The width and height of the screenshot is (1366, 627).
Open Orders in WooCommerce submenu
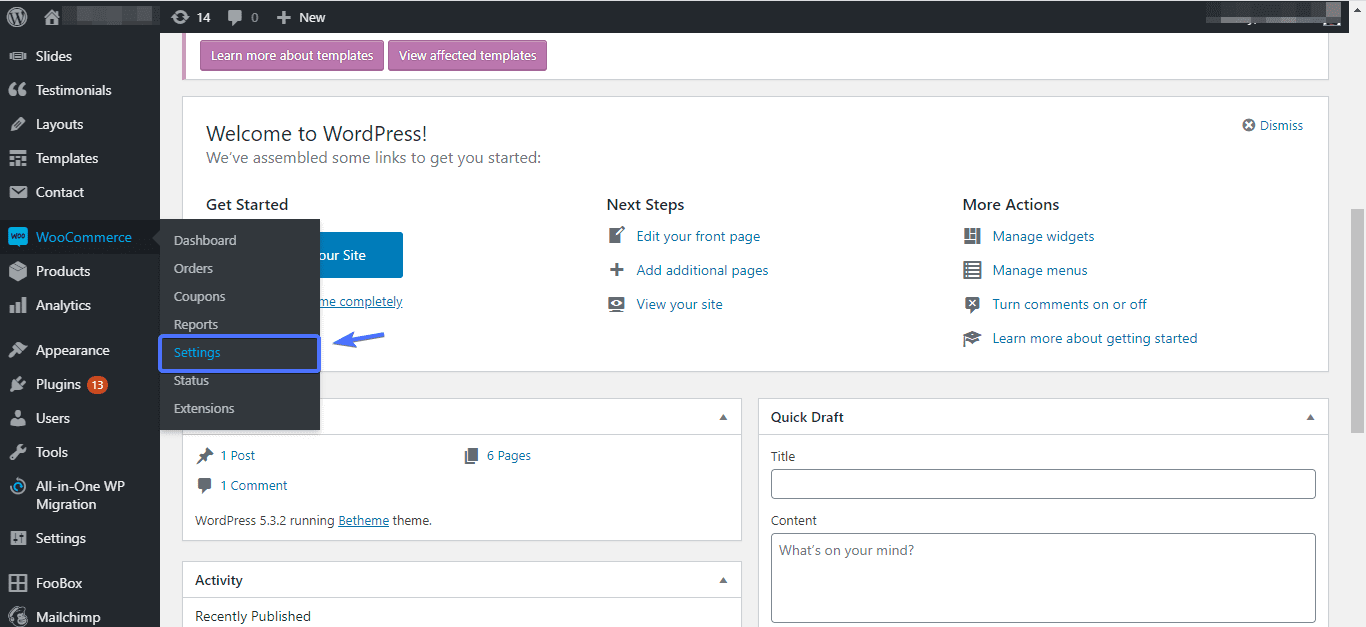click(x=193, y=268)
